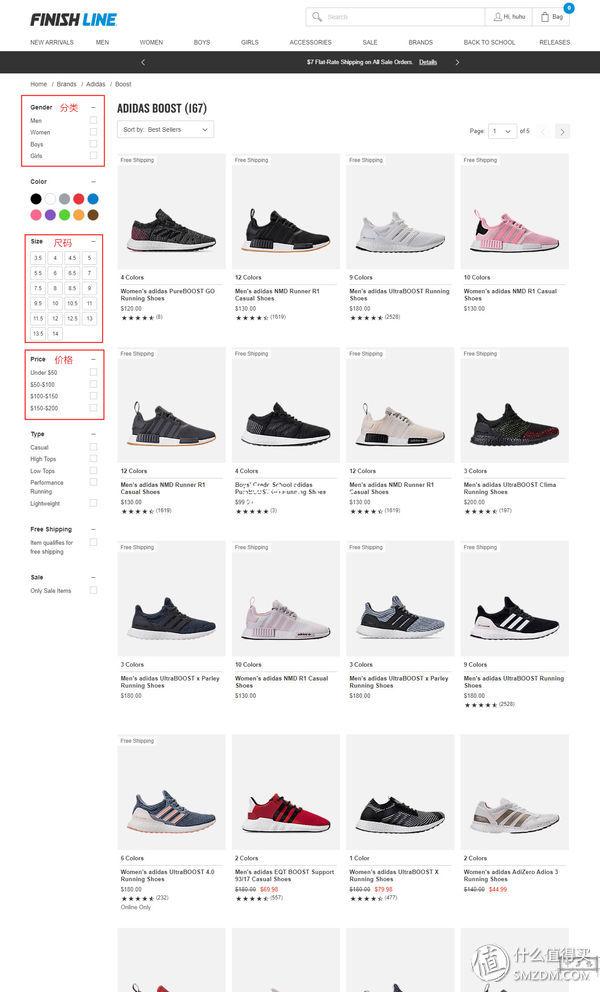600x992 pixels.
Task: Enable the Only Sale Items checkbox
Action: (x=93, y=590)
